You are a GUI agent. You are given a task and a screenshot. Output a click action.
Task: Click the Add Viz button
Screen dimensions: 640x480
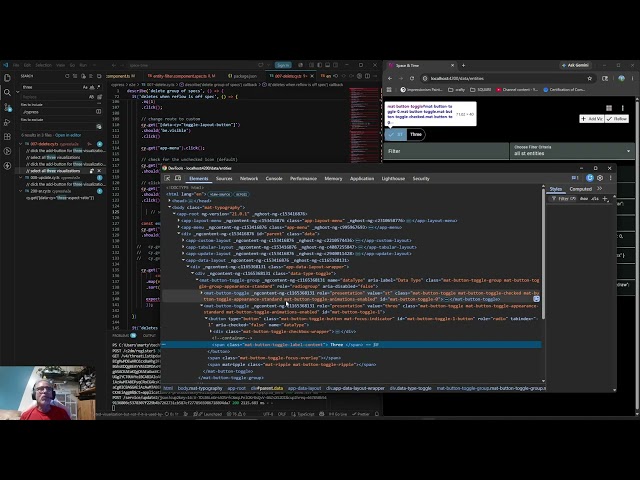pyautogui.click(x=592, y=119)
